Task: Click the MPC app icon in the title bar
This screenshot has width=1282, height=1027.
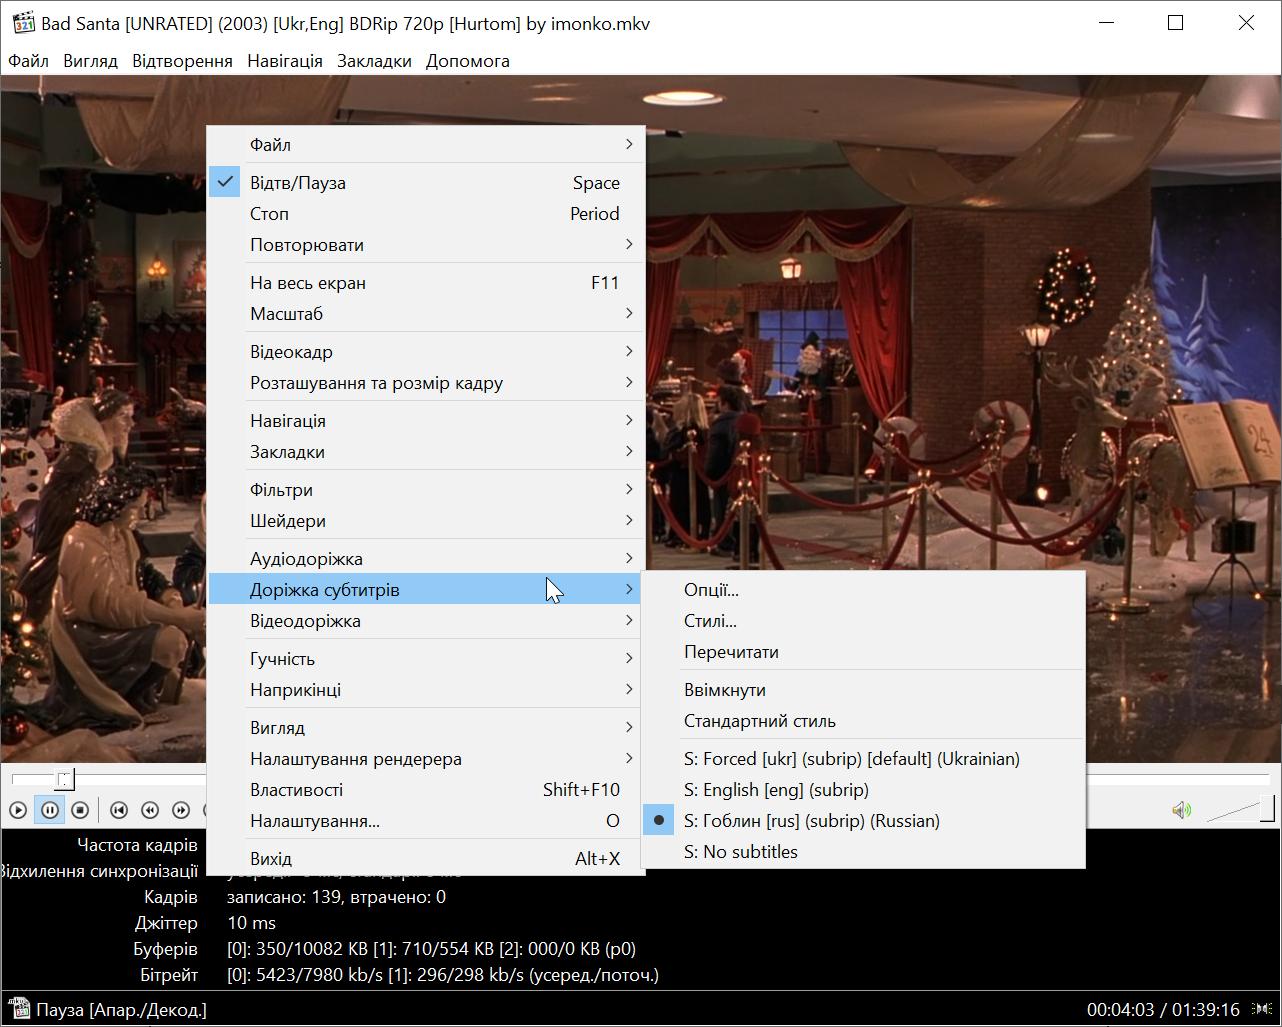Action: (22, 22)
